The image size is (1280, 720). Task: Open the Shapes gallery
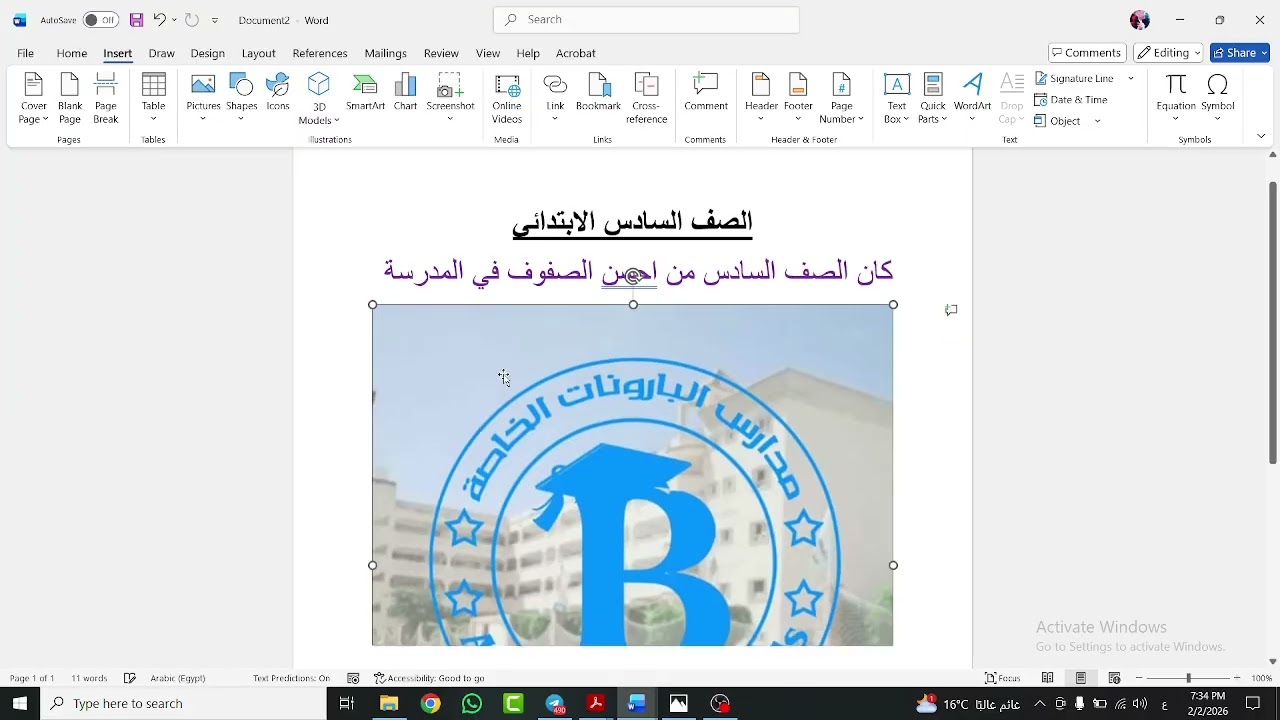(x=241, y=98)
